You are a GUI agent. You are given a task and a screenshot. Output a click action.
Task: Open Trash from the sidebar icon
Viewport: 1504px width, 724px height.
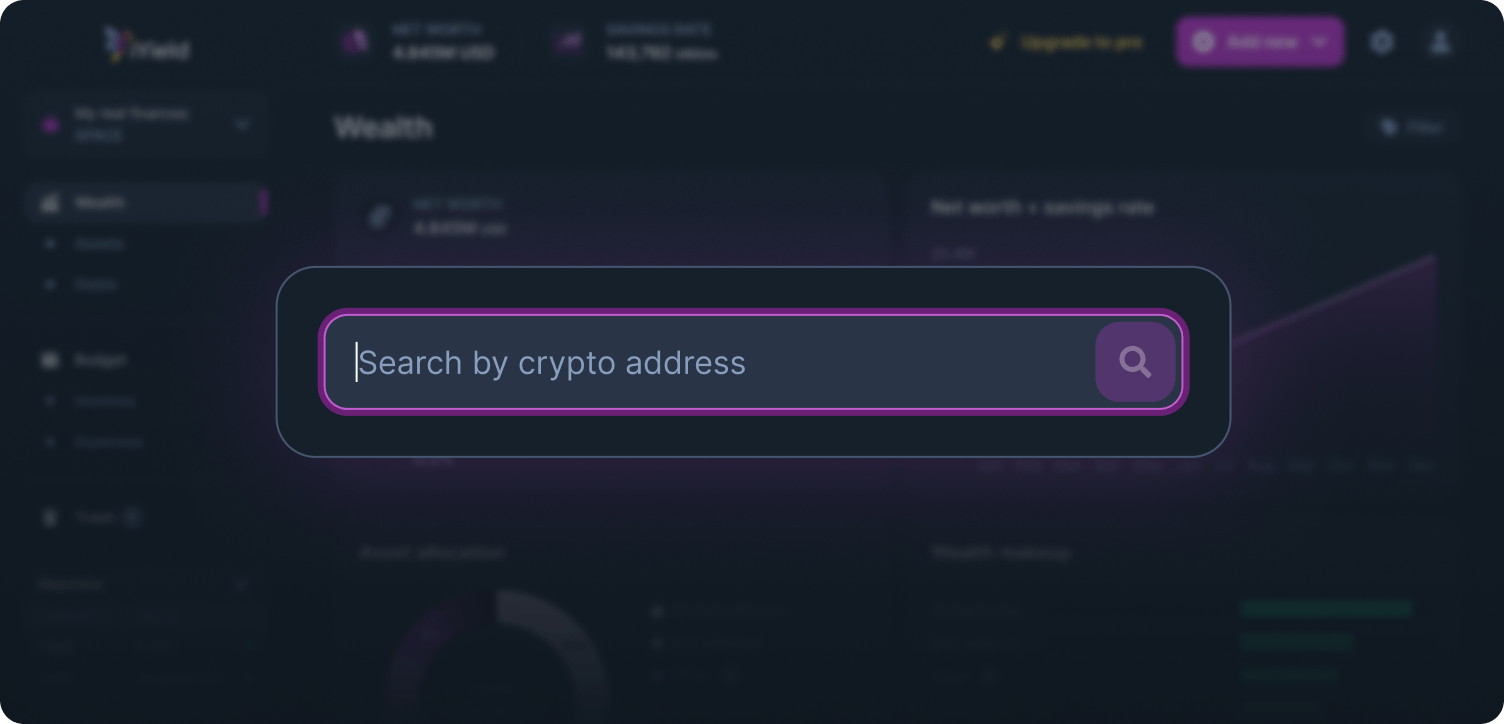[50, 517]
